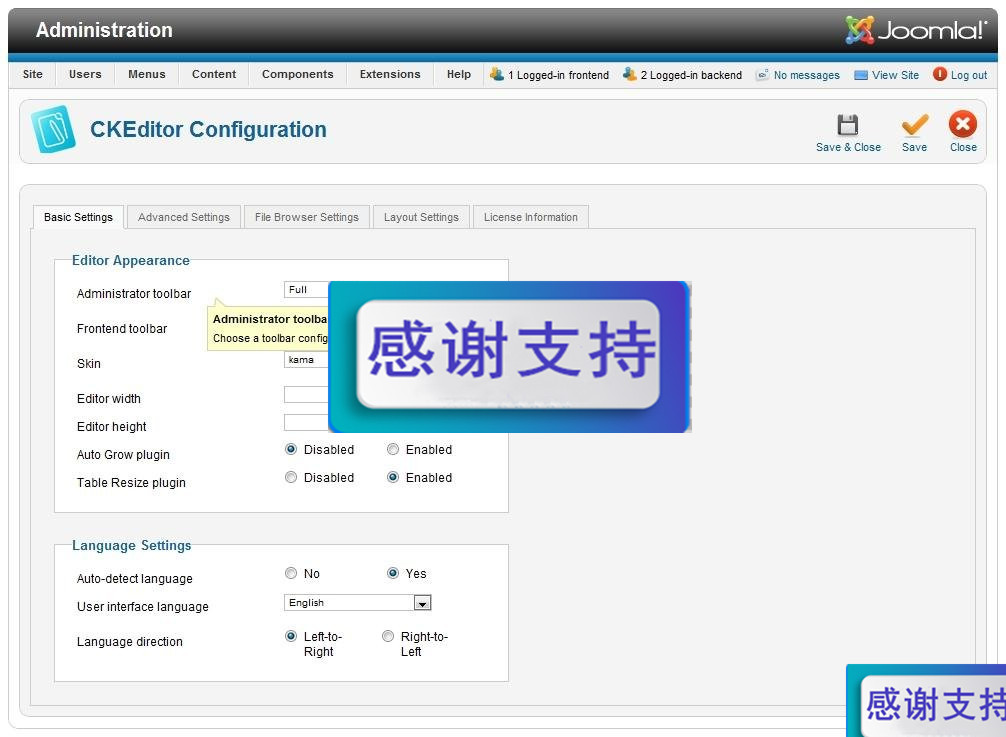Open the Help menu
This screenshot has height=737, width=1006.
pyautogui.click(x=459, y=74)
